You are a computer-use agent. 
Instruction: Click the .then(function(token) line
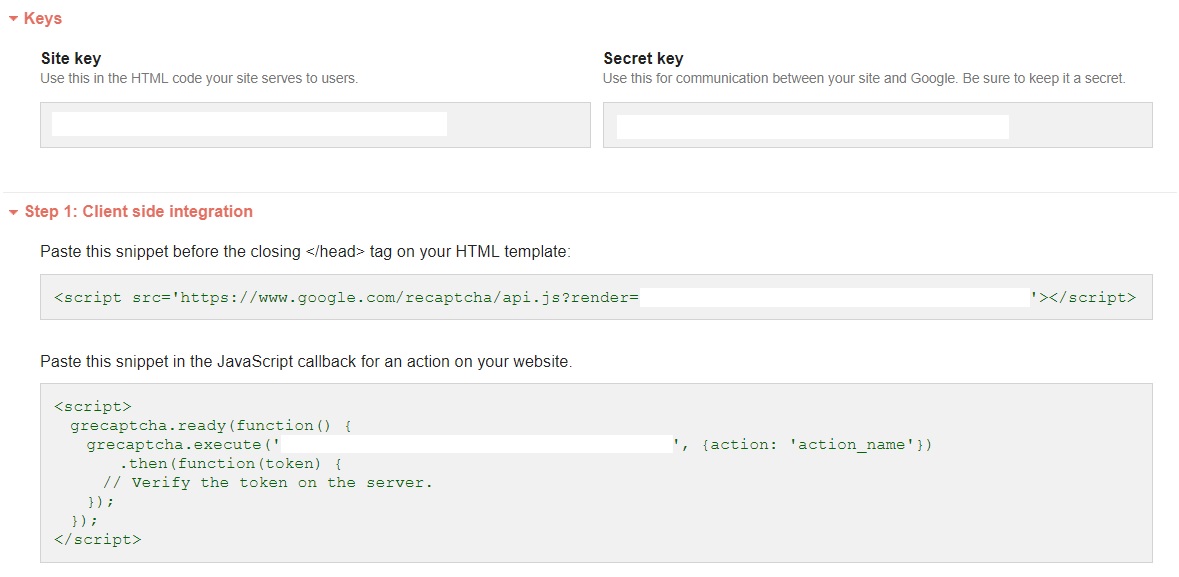pyautogui.click(x=231, y=463)
